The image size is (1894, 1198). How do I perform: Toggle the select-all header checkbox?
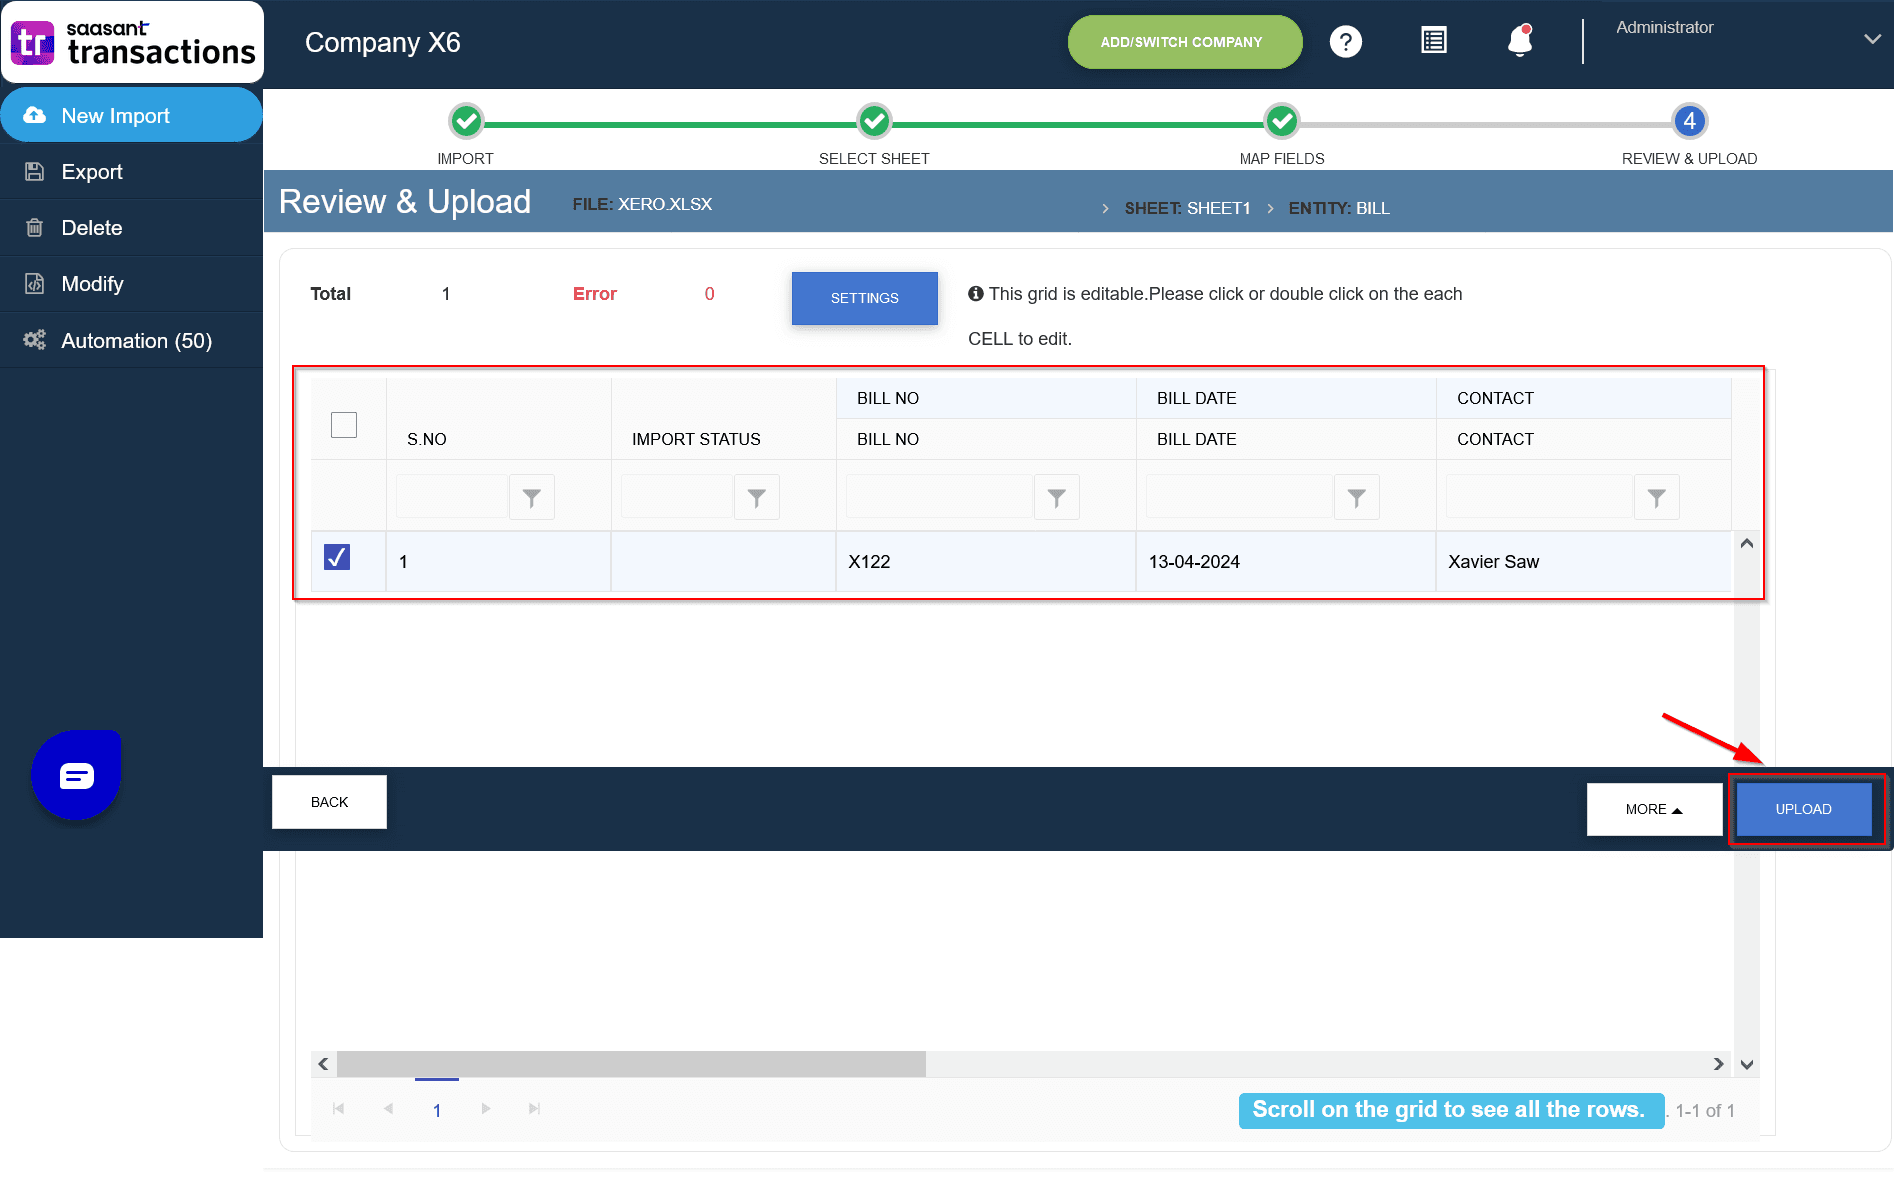click(344, 425)
